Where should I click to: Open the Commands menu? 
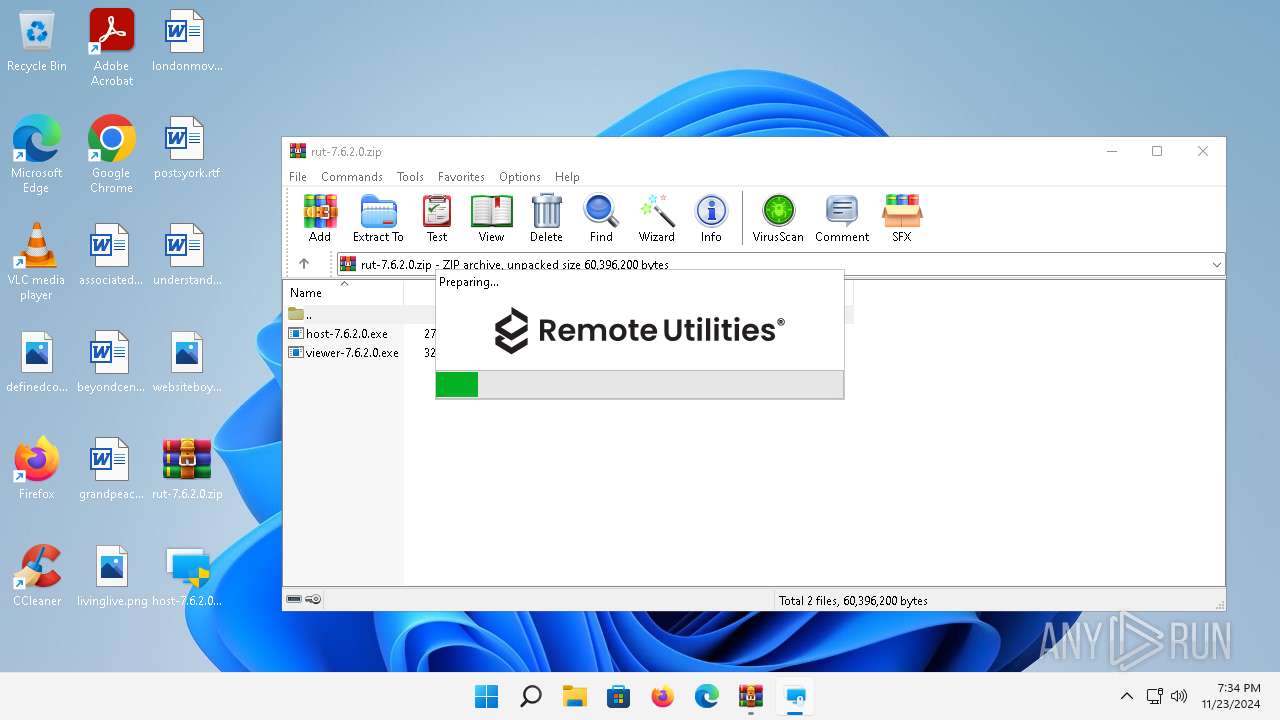352,177
